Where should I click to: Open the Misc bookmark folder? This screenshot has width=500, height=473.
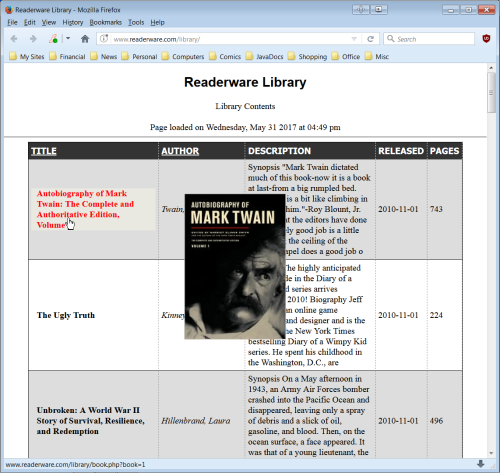377,56
